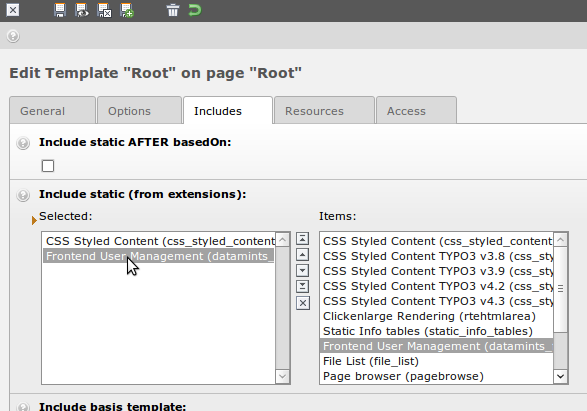Add CSS Styled Content from Items list

coord(437,241)
